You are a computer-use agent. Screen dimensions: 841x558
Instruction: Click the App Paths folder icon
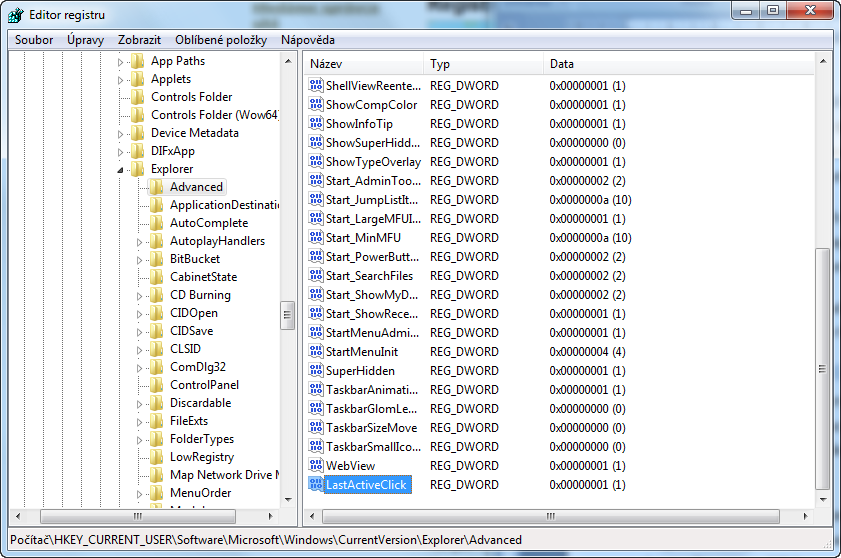[138, 61]
